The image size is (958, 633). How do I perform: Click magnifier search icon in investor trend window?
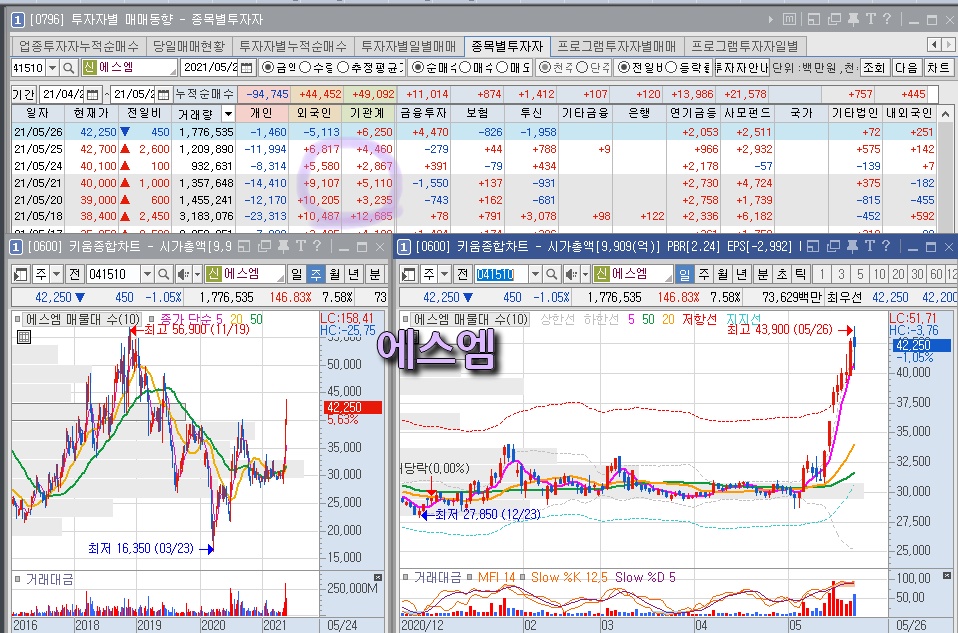point(69,68)
